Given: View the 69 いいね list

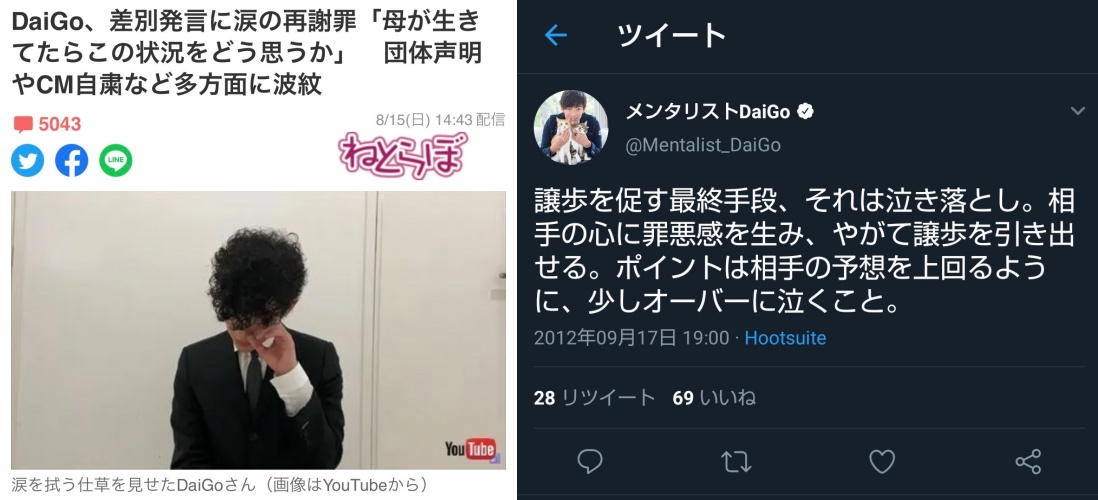Looking at the screenshot, I should point(714,398).
